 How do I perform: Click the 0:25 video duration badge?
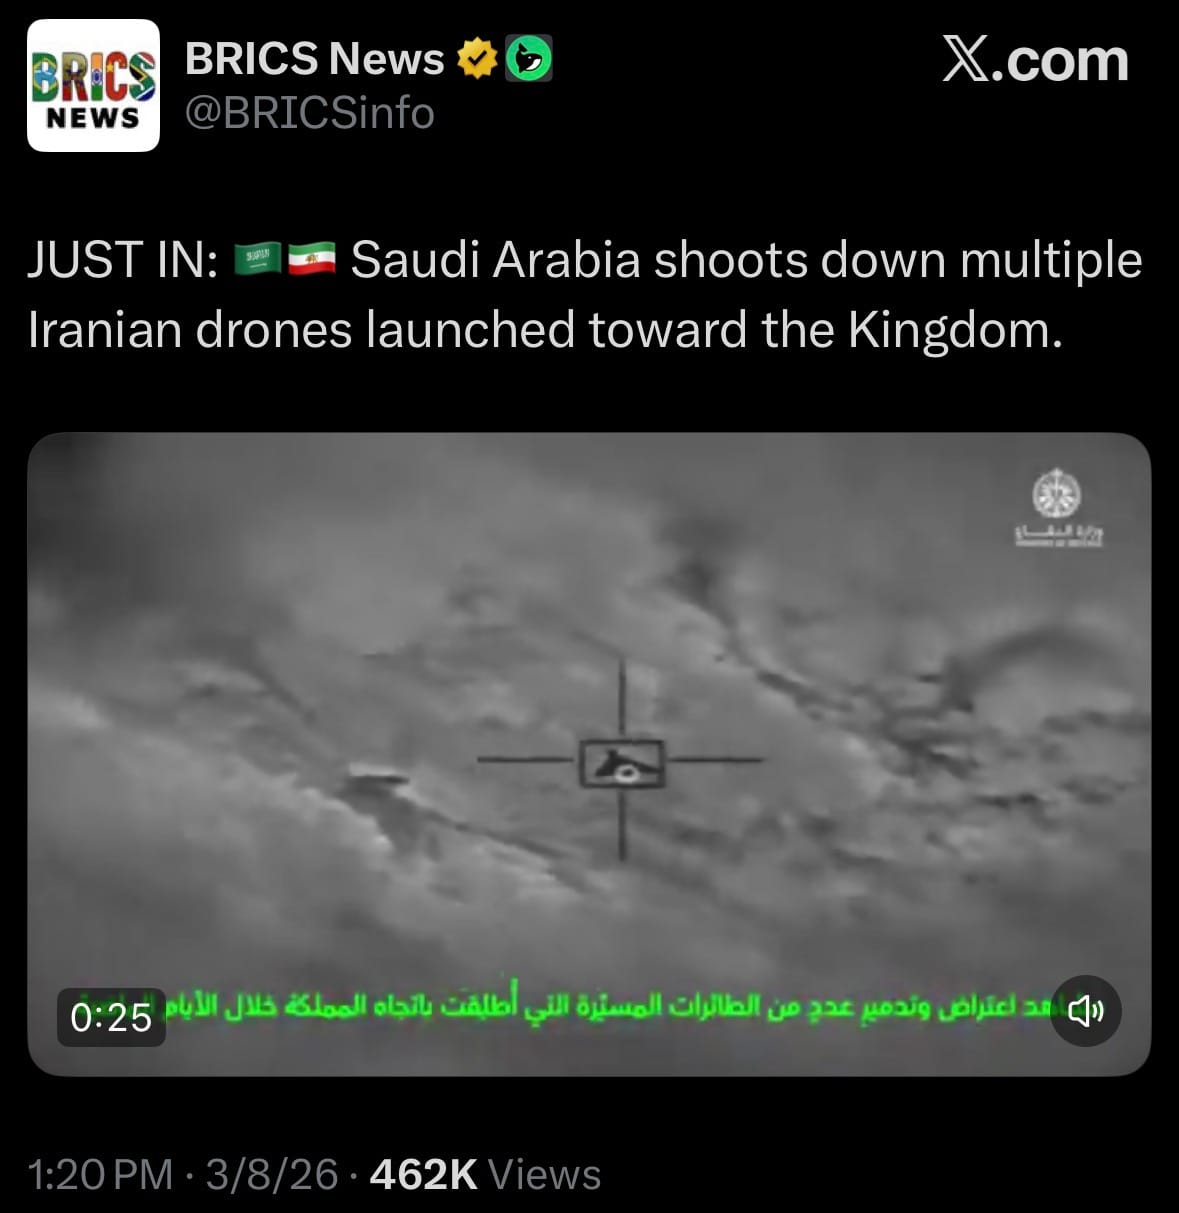[111, 1017]
